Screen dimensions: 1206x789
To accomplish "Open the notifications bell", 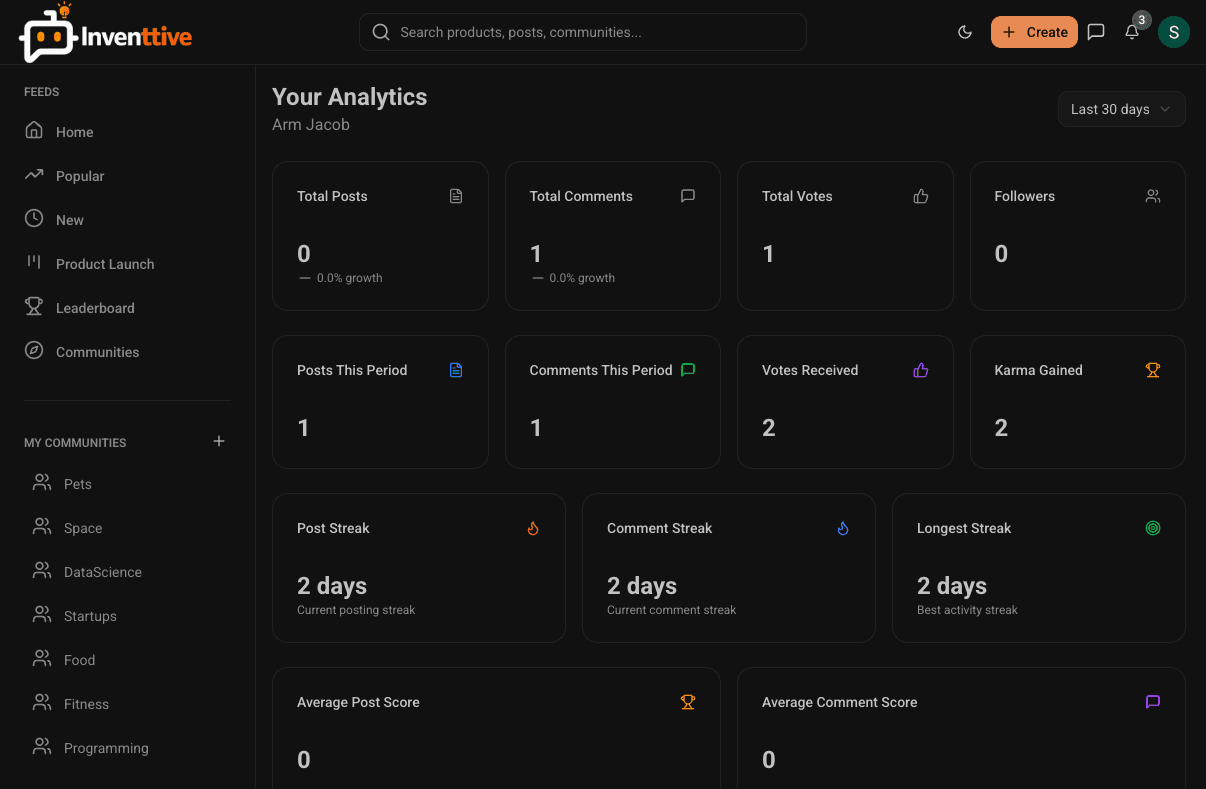I will point(1132,32).
